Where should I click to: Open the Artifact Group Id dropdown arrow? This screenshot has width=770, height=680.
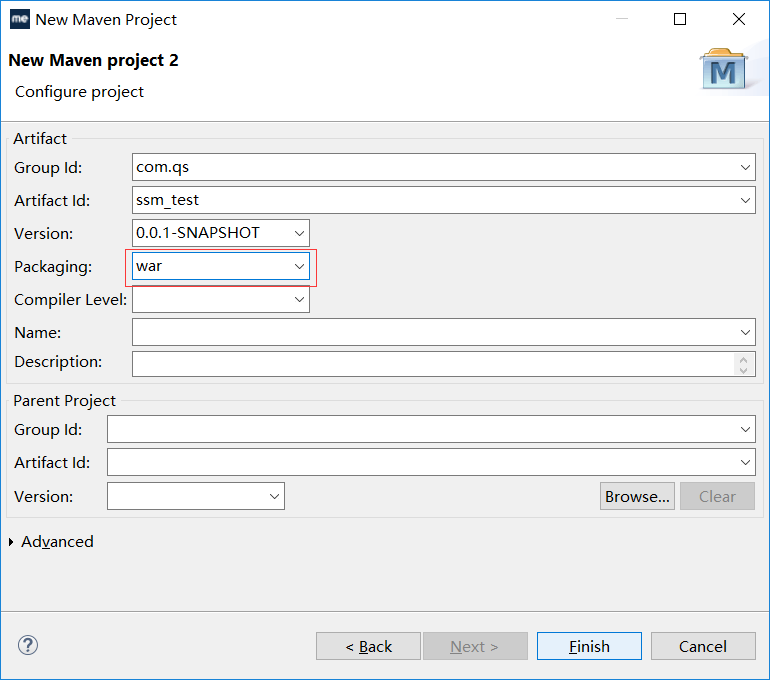tap(745, 167)
